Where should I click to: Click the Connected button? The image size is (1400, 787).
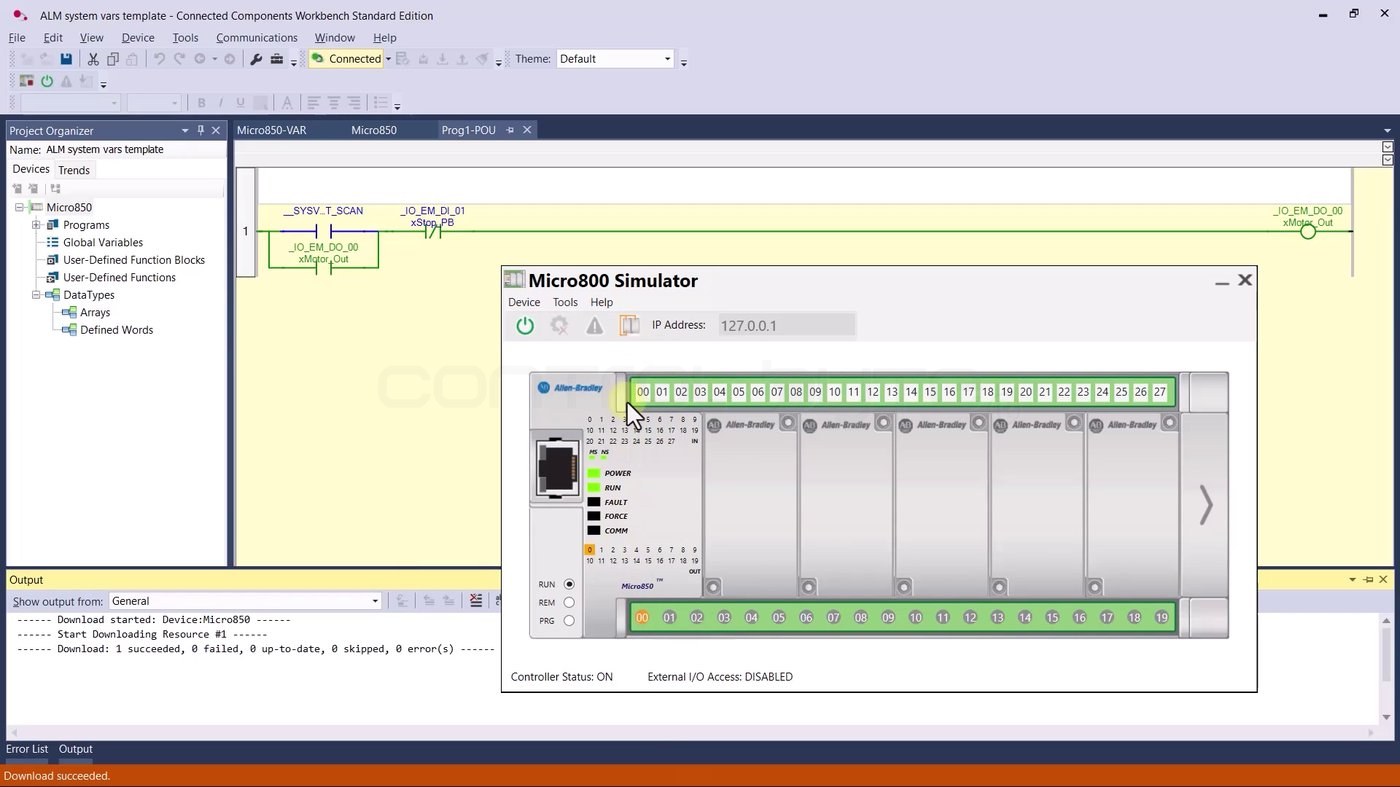[x=346, y=59]
